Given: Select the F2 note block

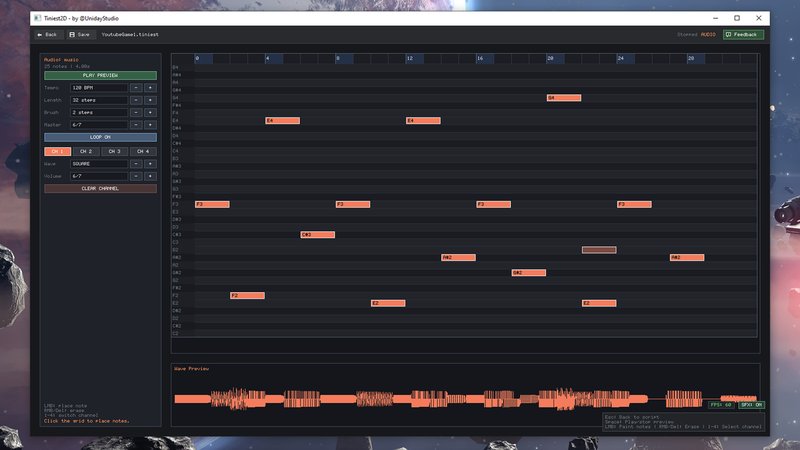Looking at the screenshot, I should [247, 295].
